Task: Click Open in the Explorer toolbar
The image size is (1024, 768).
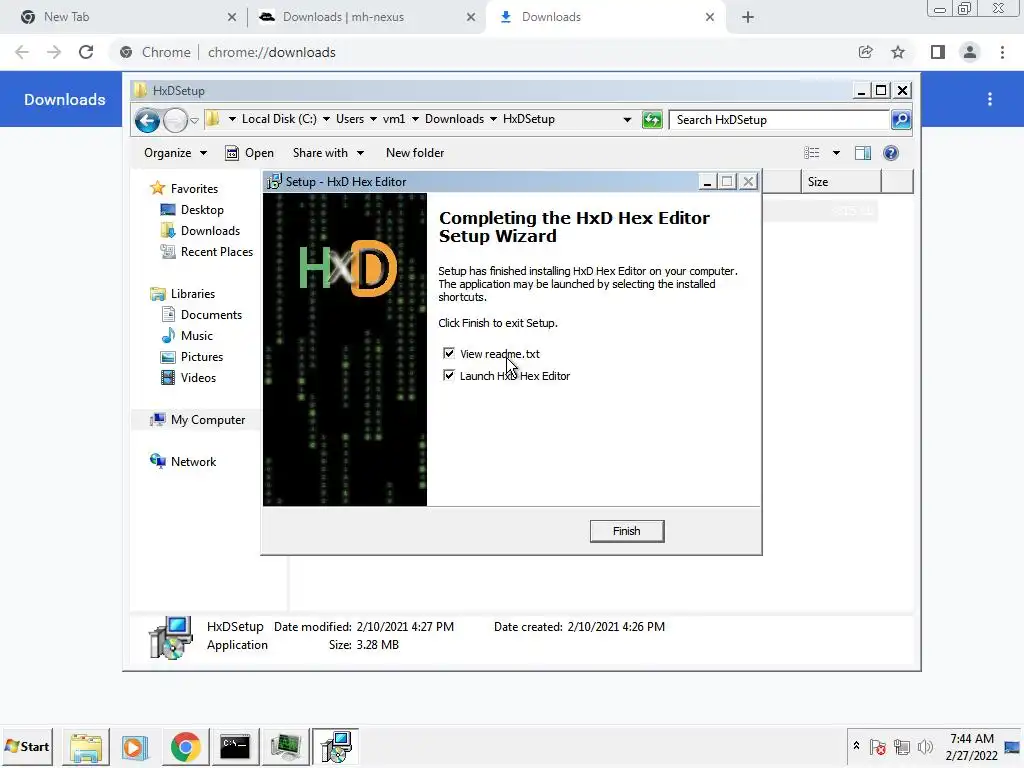Action: [x=249, y=153]
